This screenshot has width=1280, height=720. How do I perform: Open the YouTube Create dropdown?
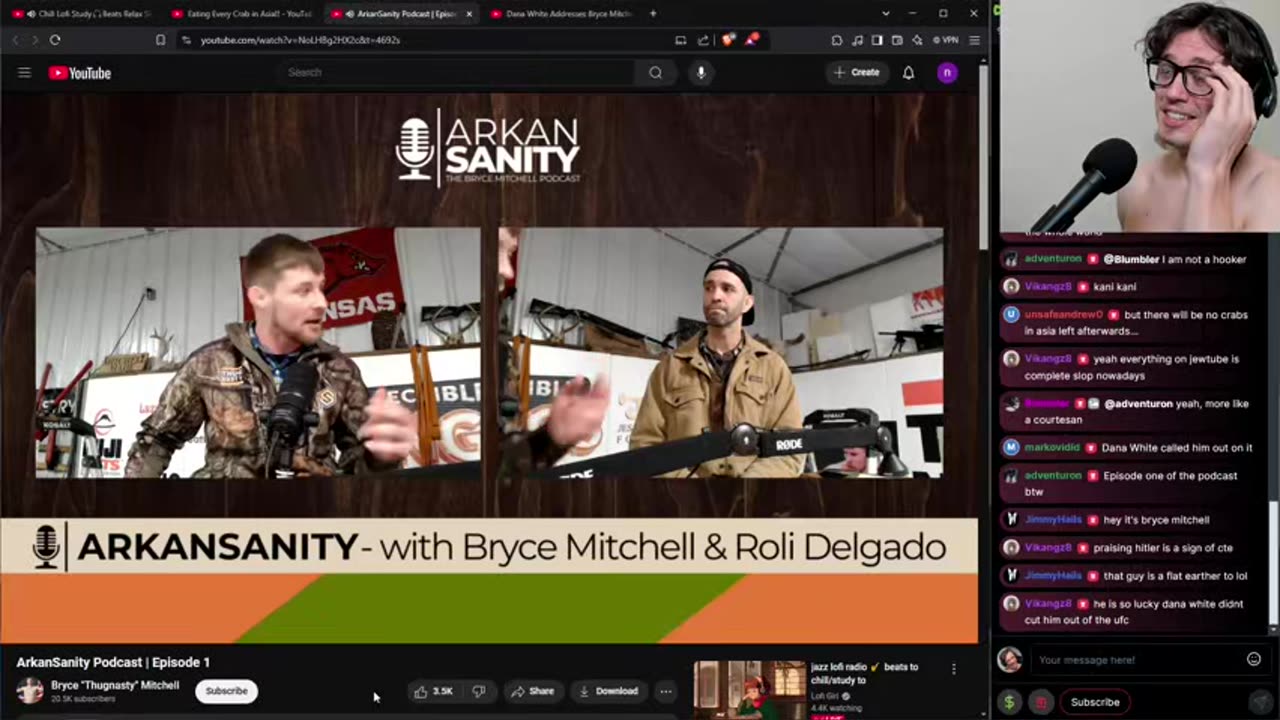[856, 72]
